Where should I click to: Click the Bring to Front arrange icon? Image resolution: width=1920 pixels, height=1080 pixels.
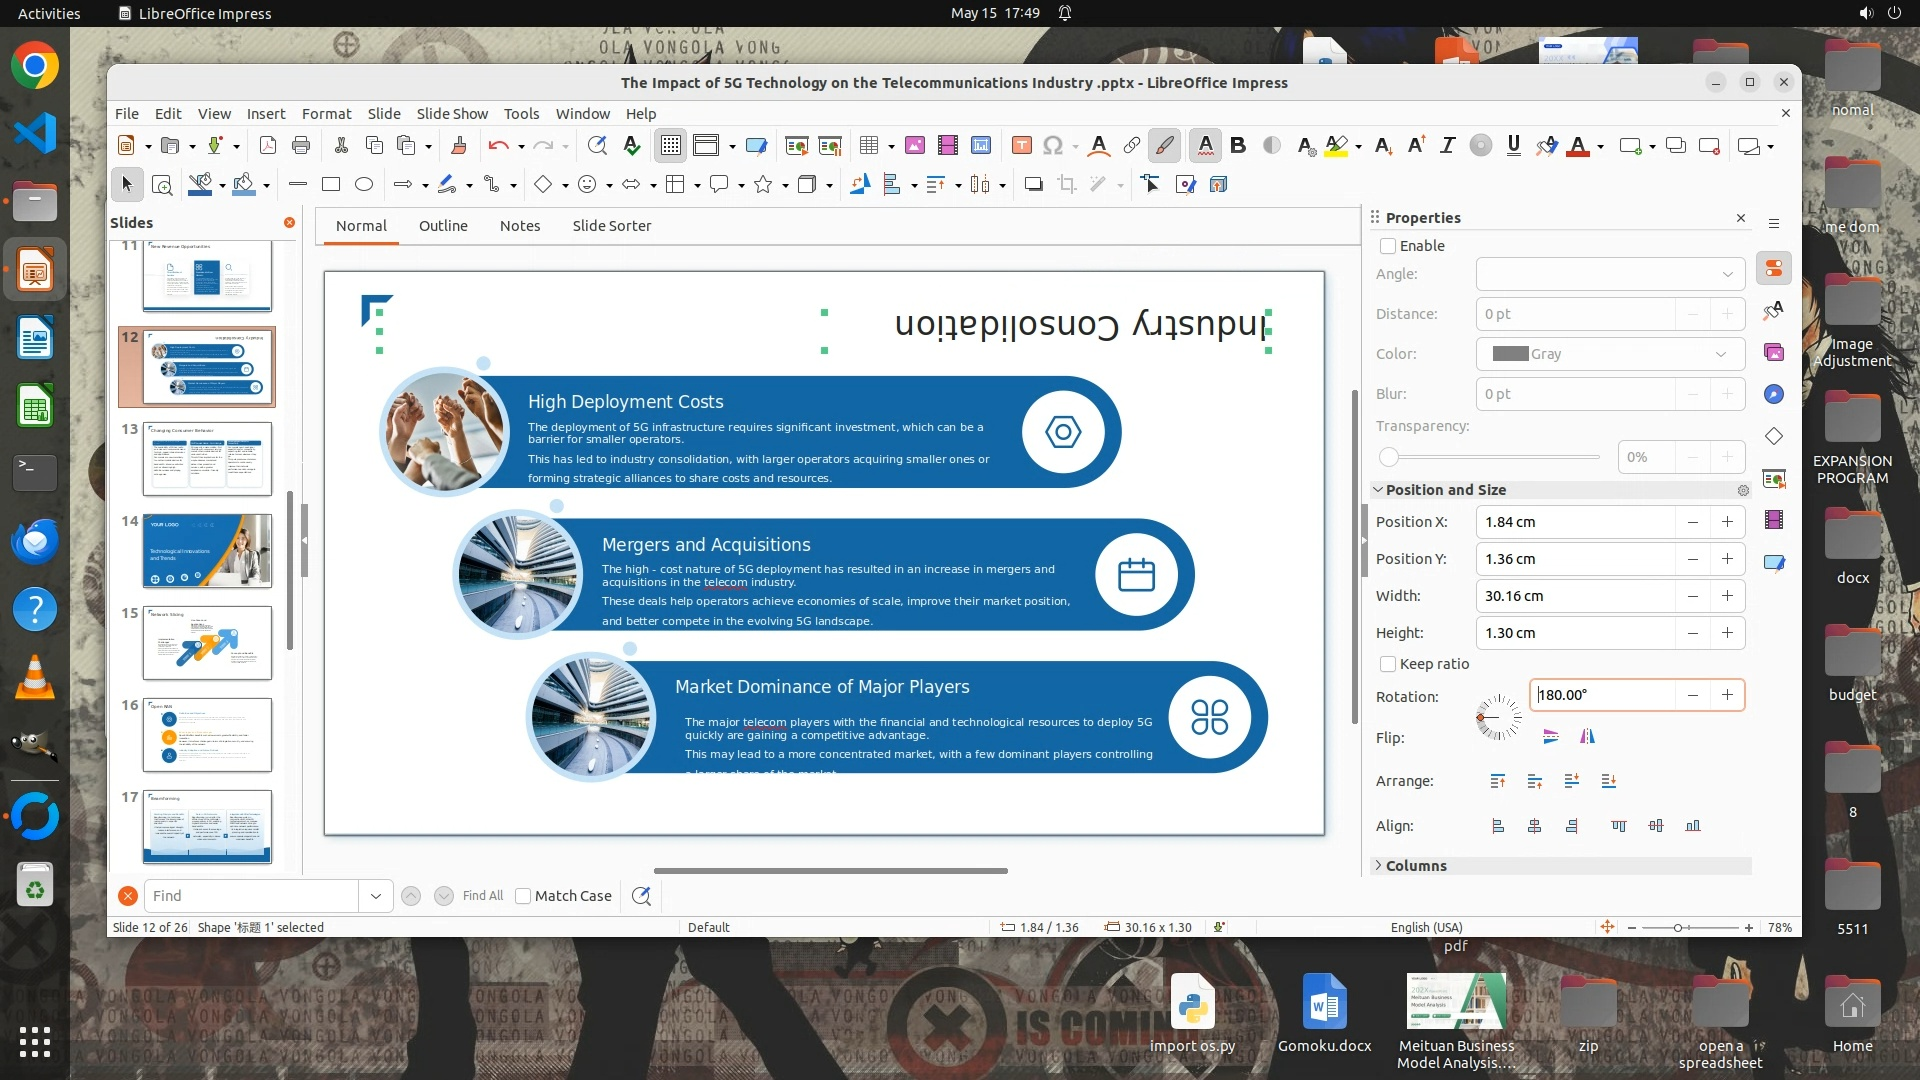tap(1498, 781)
